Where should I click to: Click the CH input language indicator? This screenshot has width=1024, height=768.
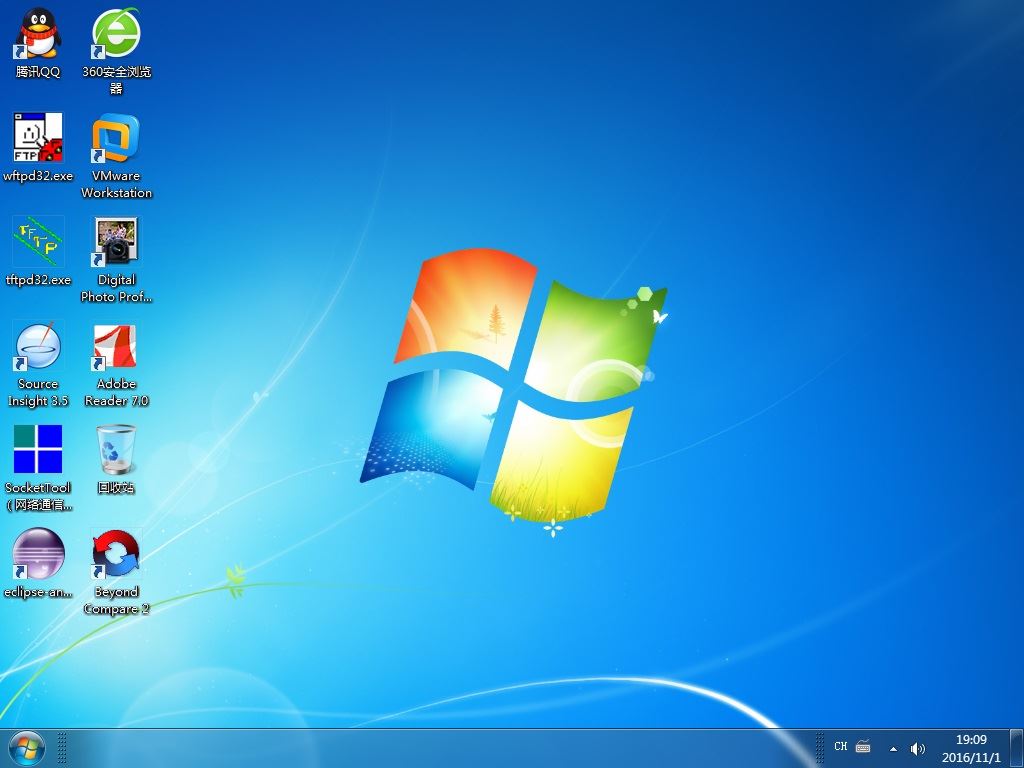pos(840,746)
